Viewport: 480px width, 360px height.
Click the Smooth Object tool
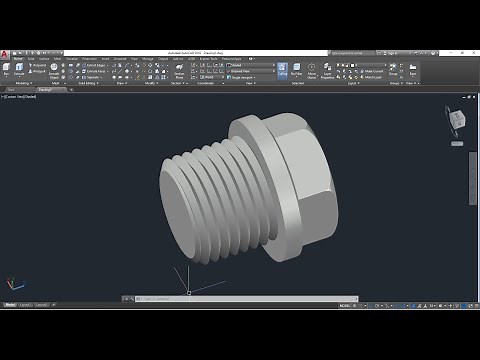(54, 71)
